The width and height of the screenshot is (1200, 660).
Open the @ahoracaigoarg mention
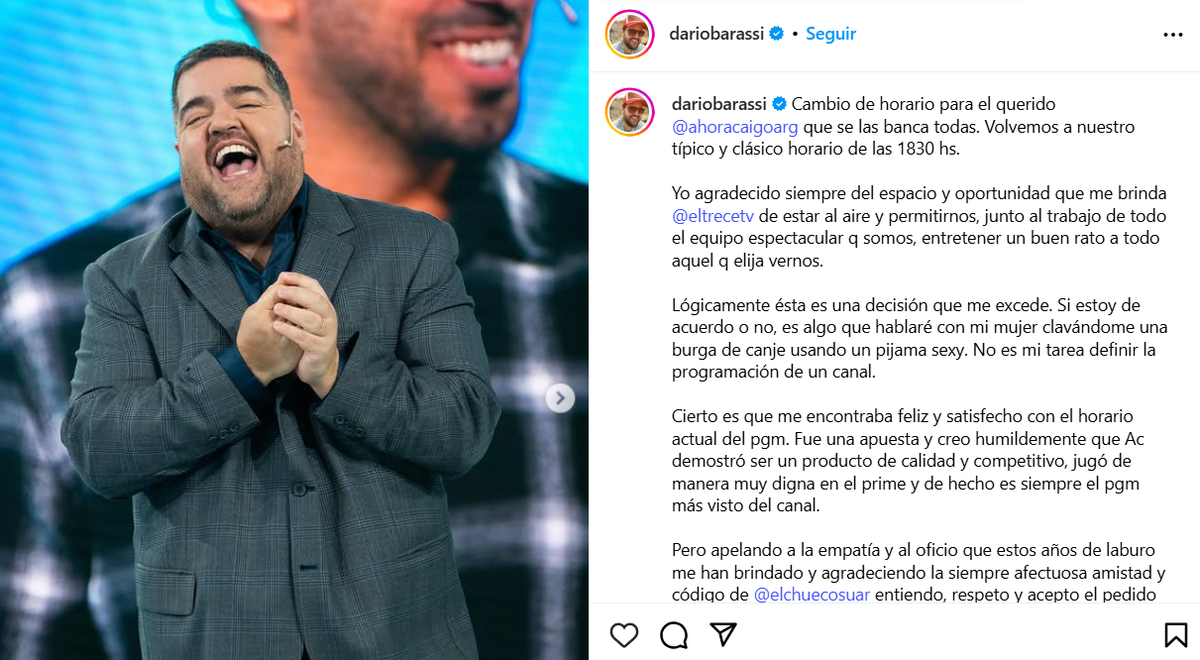click(x=729, y=128)
